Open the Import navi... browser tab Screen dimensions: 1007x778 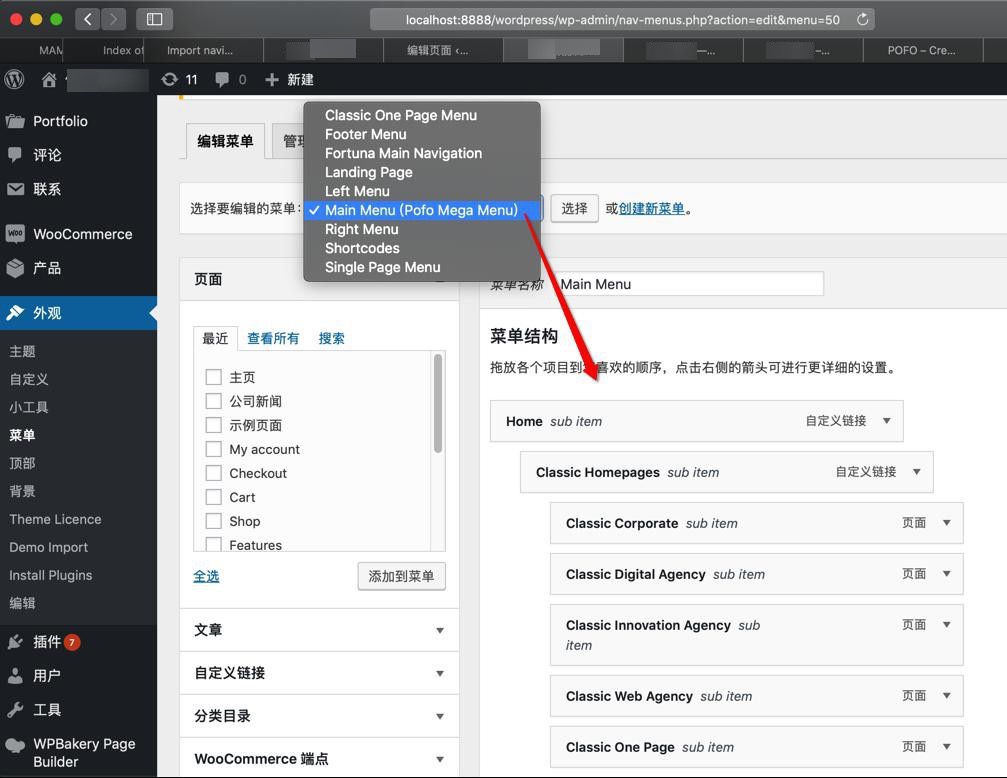point(203,50)
